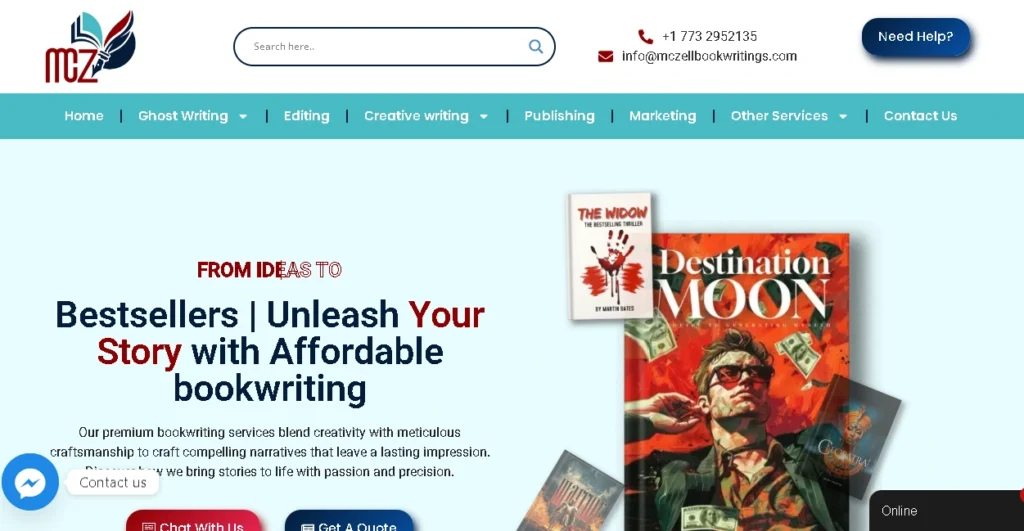The width and height of the screenshot is (1024, 531).
Task: Open the Home menu item
Action: 84,116
